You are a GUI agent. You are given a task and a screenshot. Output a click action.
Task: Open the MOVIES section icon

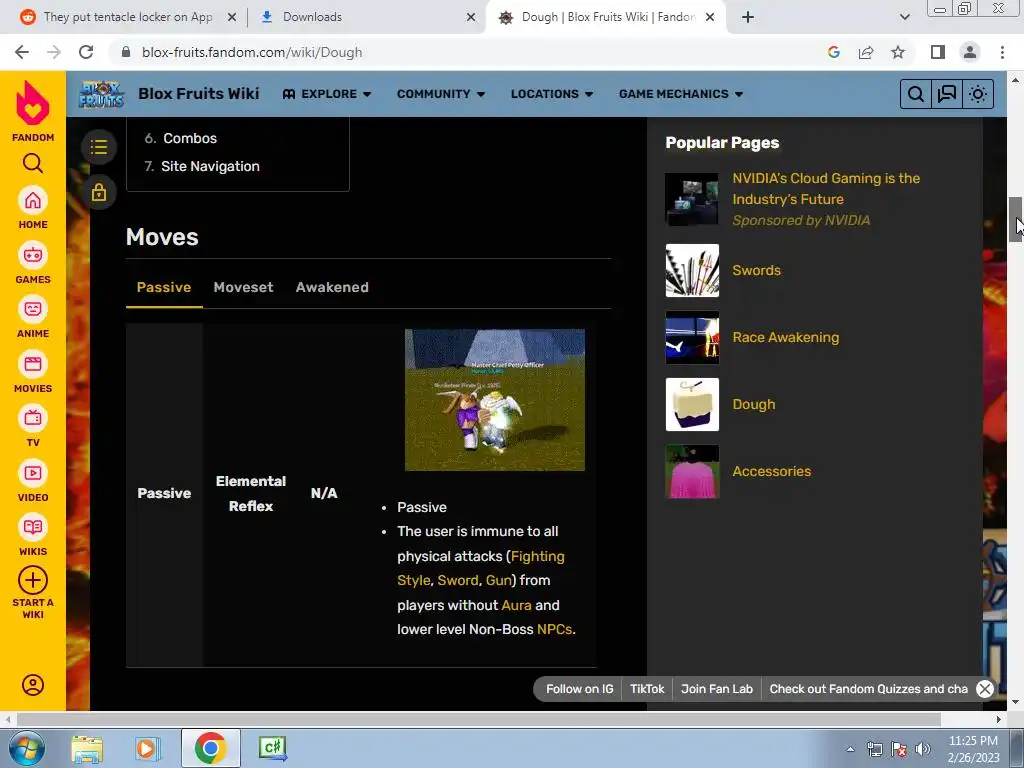click(x=33, y=364)
